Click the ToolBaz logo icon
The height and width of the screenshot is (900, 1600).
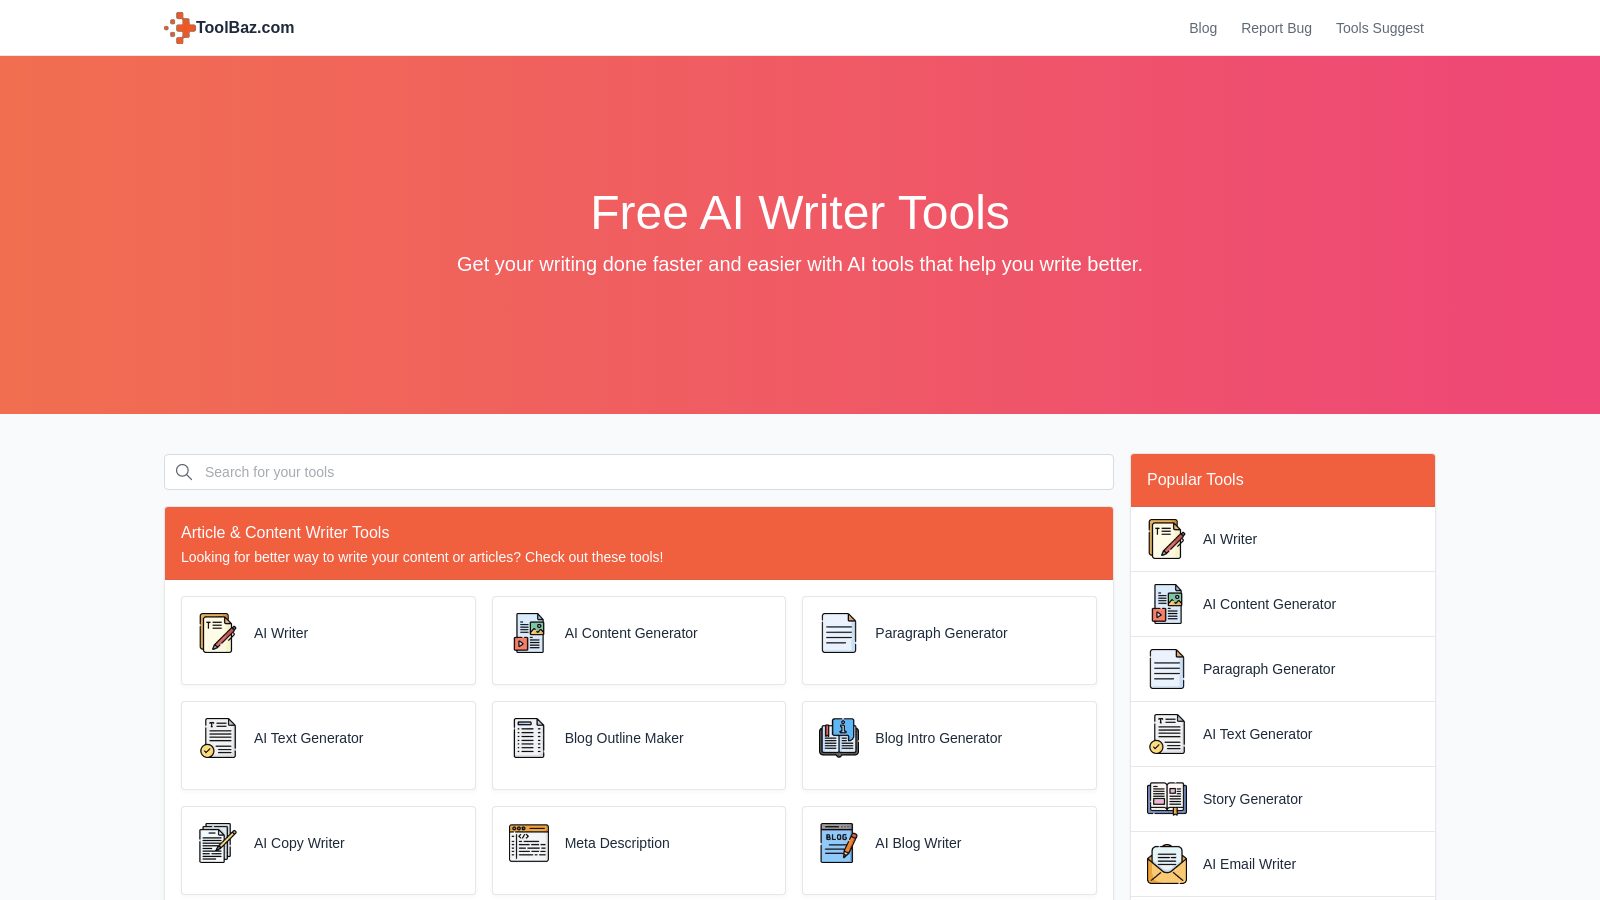tap(180, 28)
